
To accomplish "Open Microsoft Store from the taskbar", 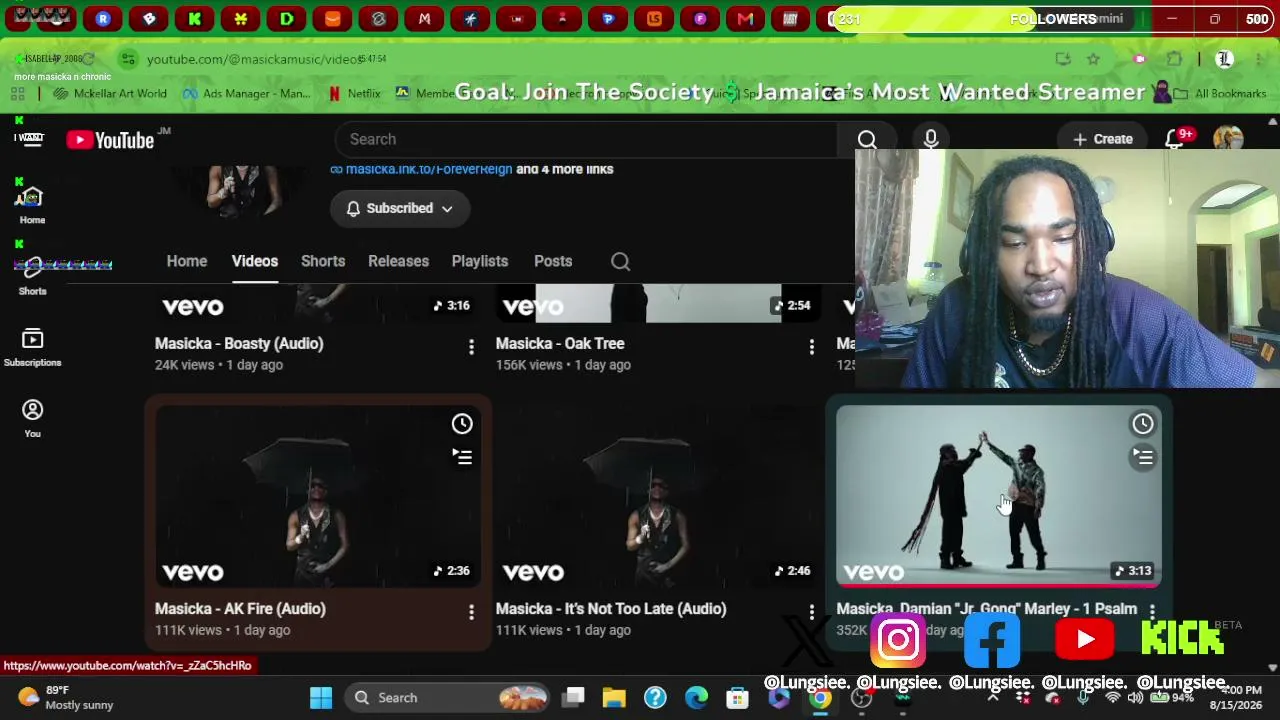I will point(737,698).
